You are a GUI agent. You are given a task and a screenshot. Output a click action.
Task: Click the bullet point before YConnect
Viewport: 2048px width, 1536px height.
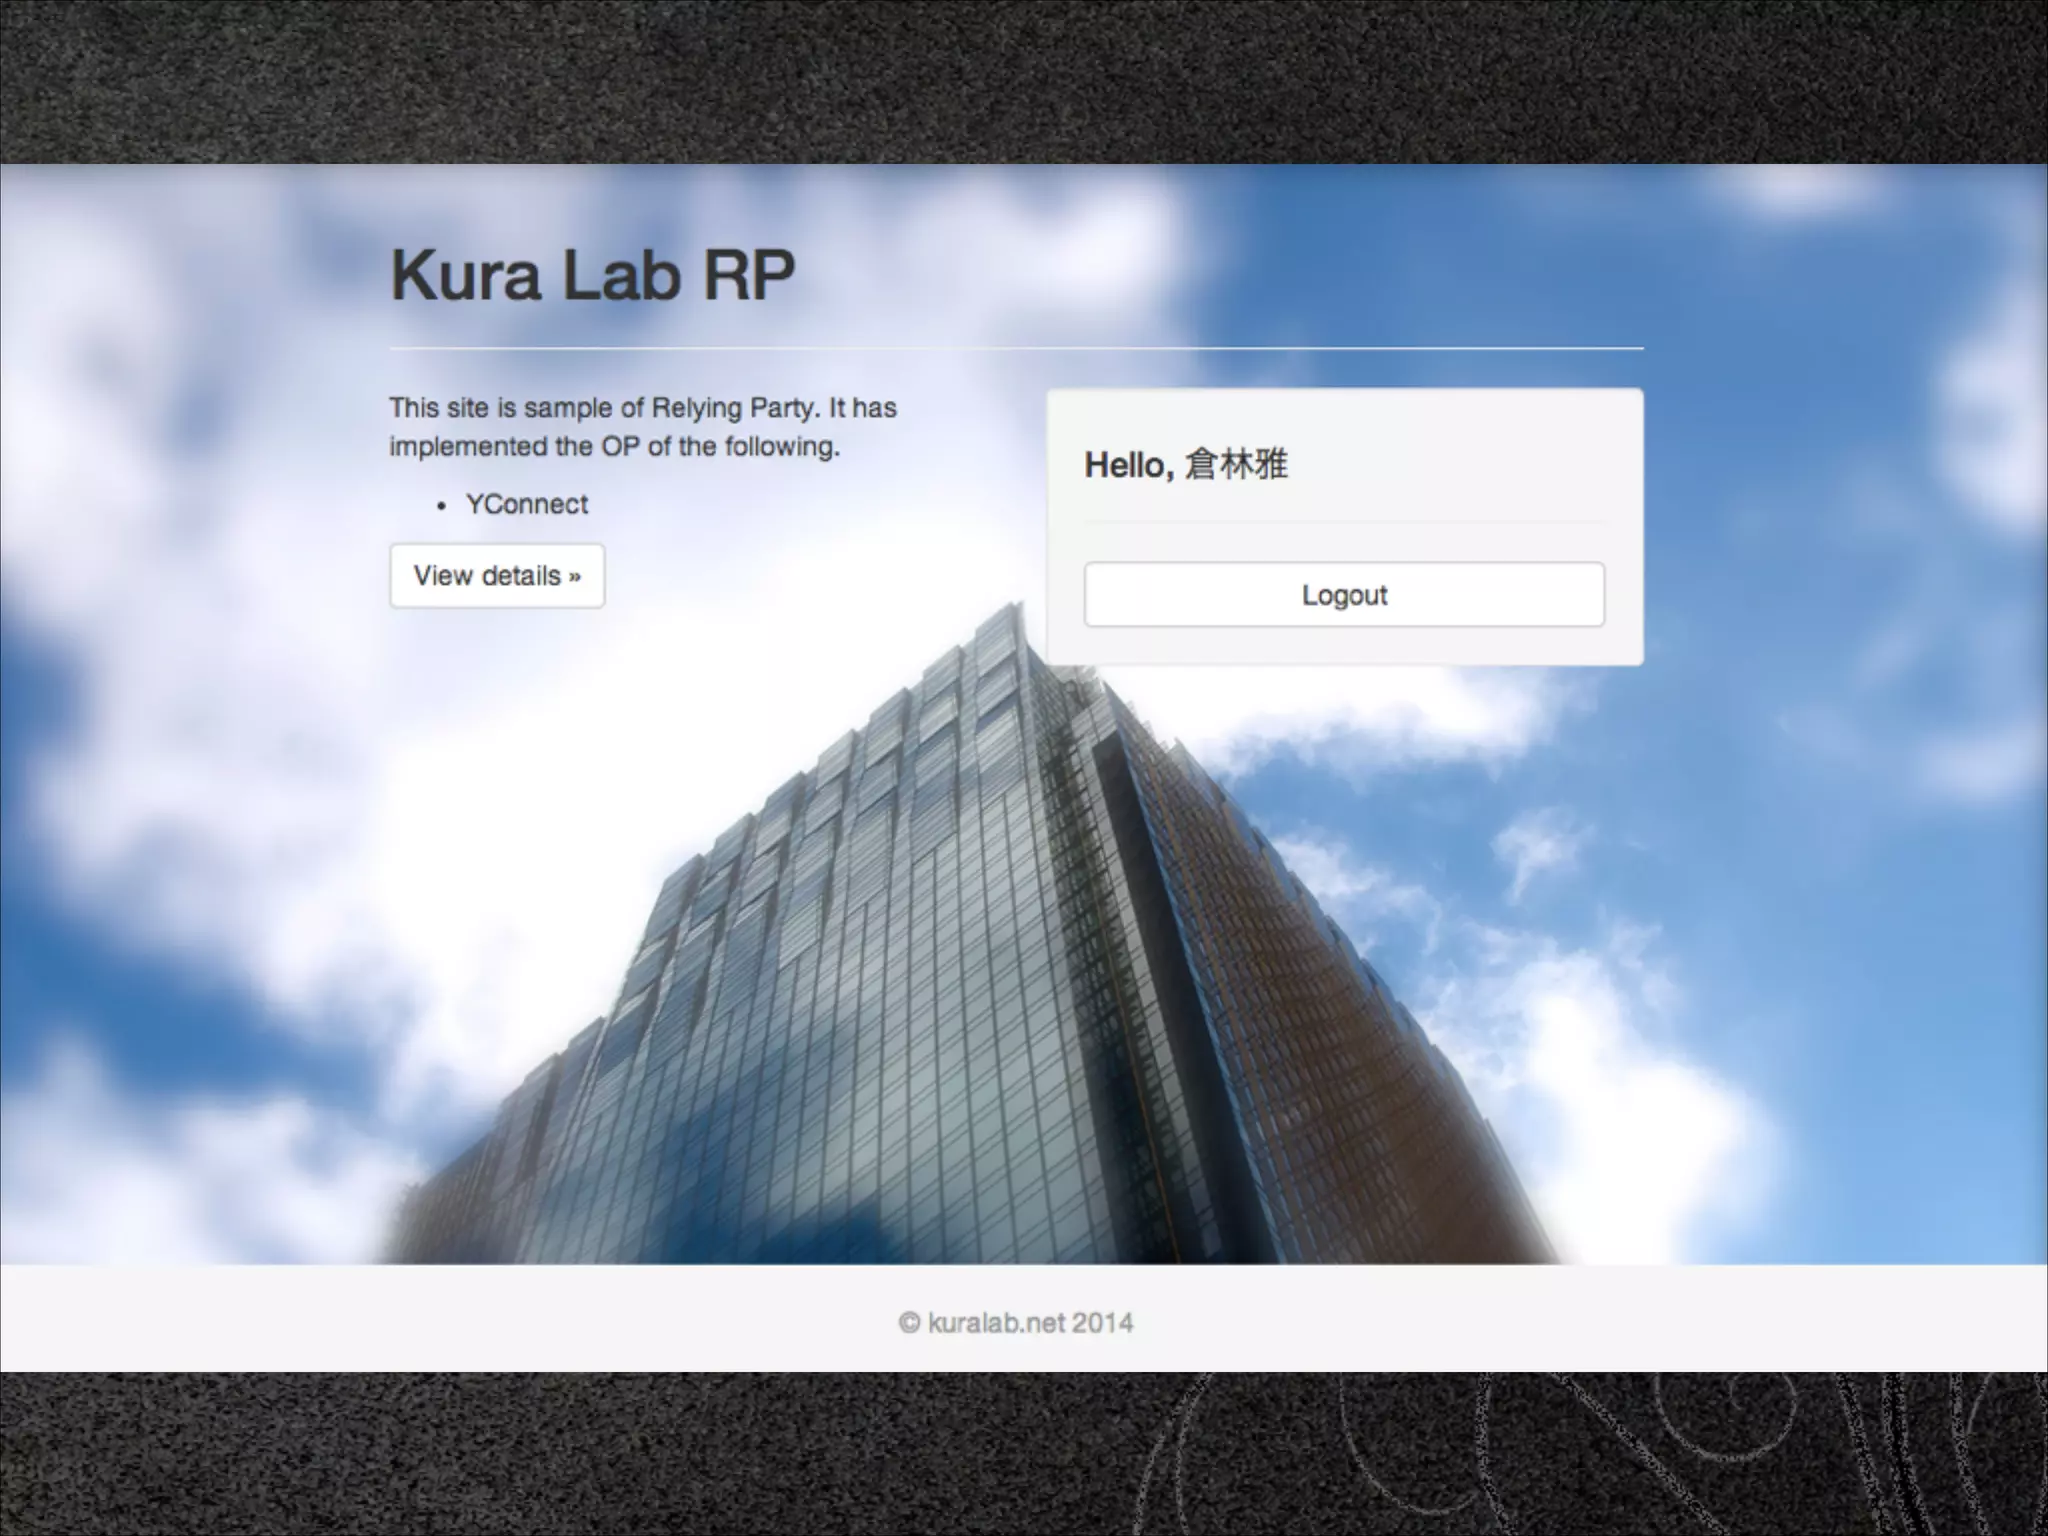coord(441,506)
